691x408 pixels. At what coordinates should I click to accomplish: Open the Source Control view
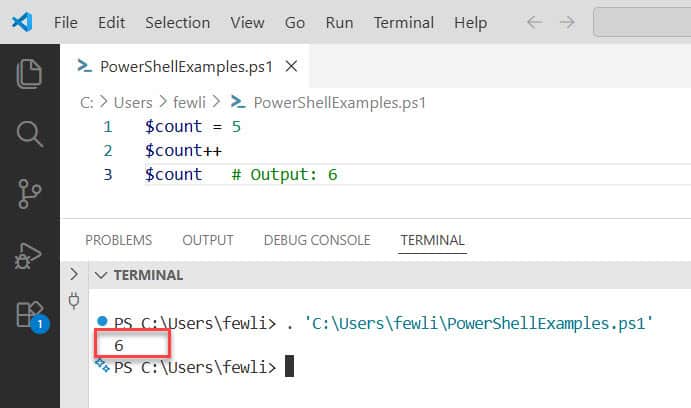point(30,194)
